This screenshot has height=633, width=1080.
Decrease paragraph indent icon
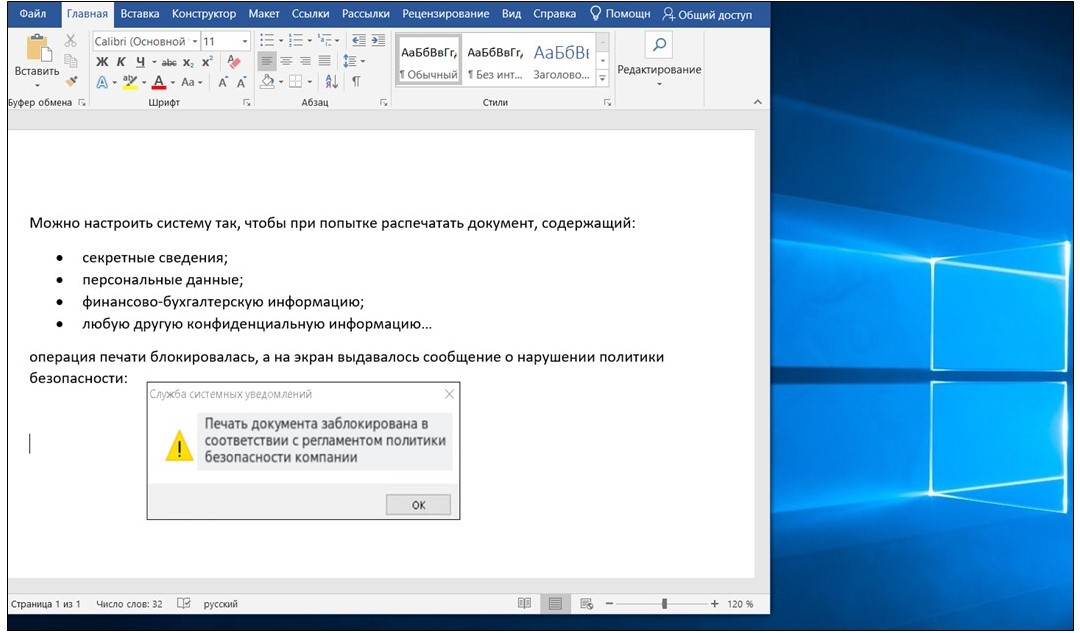(x=358, y=41)
